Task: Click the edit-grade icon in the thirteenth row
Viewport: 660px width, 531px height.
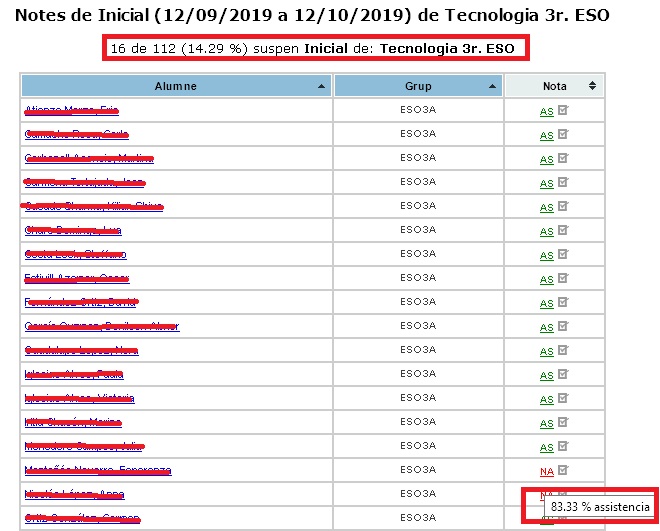Action: (x=563, y=398)
